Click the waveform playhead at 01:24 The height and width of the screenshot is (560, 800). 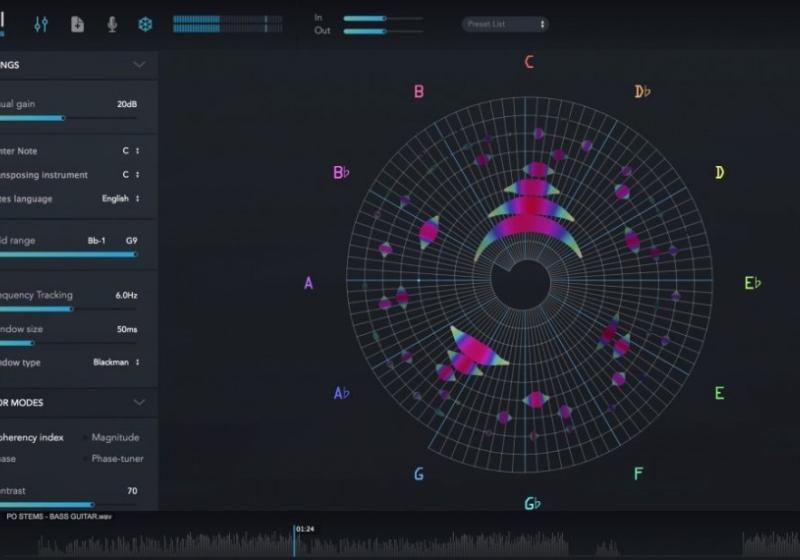[x=294, y=542]
